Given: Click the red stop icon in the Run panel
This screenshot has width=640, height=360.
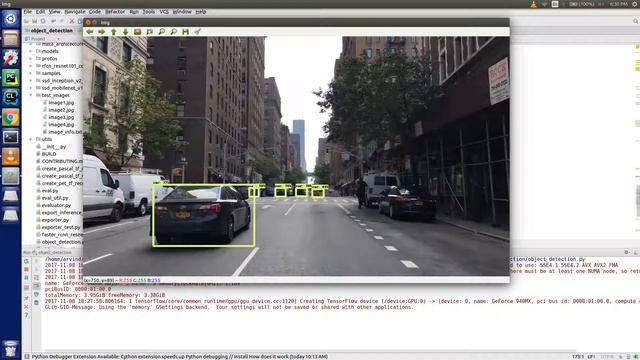Looking at the screenshot, I should pos(26,269).
